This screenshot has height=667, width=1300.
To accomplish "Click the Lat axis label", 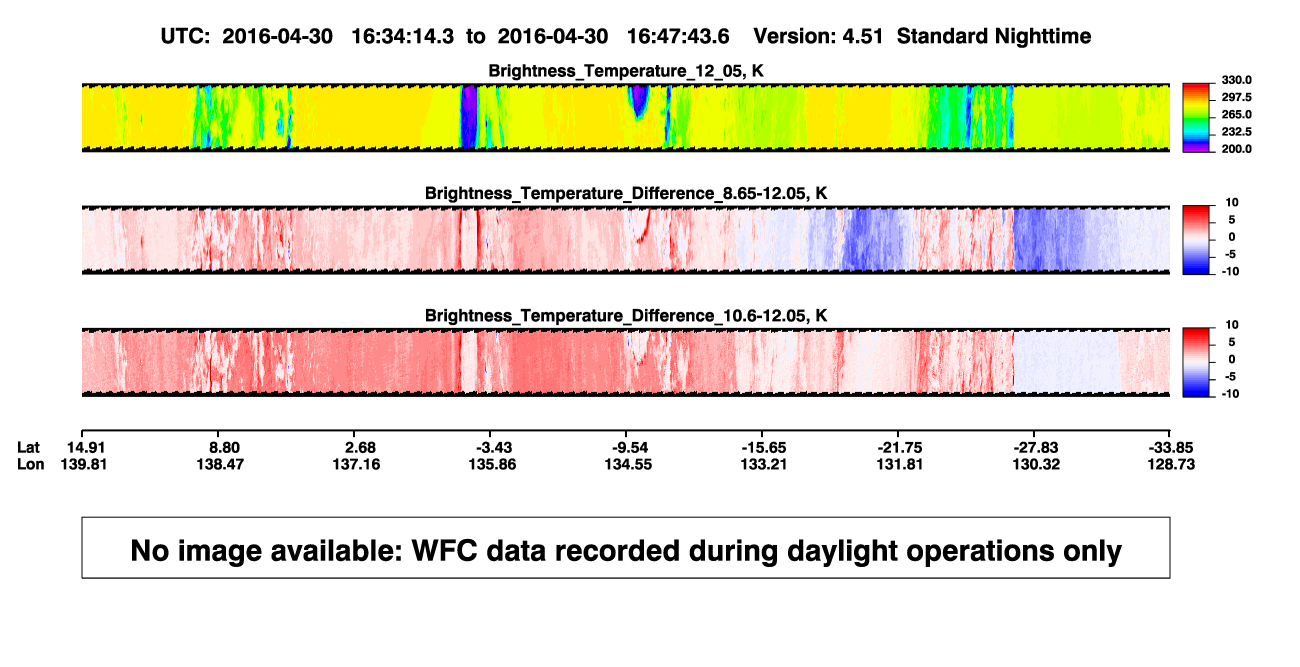I will click(29, 447).
